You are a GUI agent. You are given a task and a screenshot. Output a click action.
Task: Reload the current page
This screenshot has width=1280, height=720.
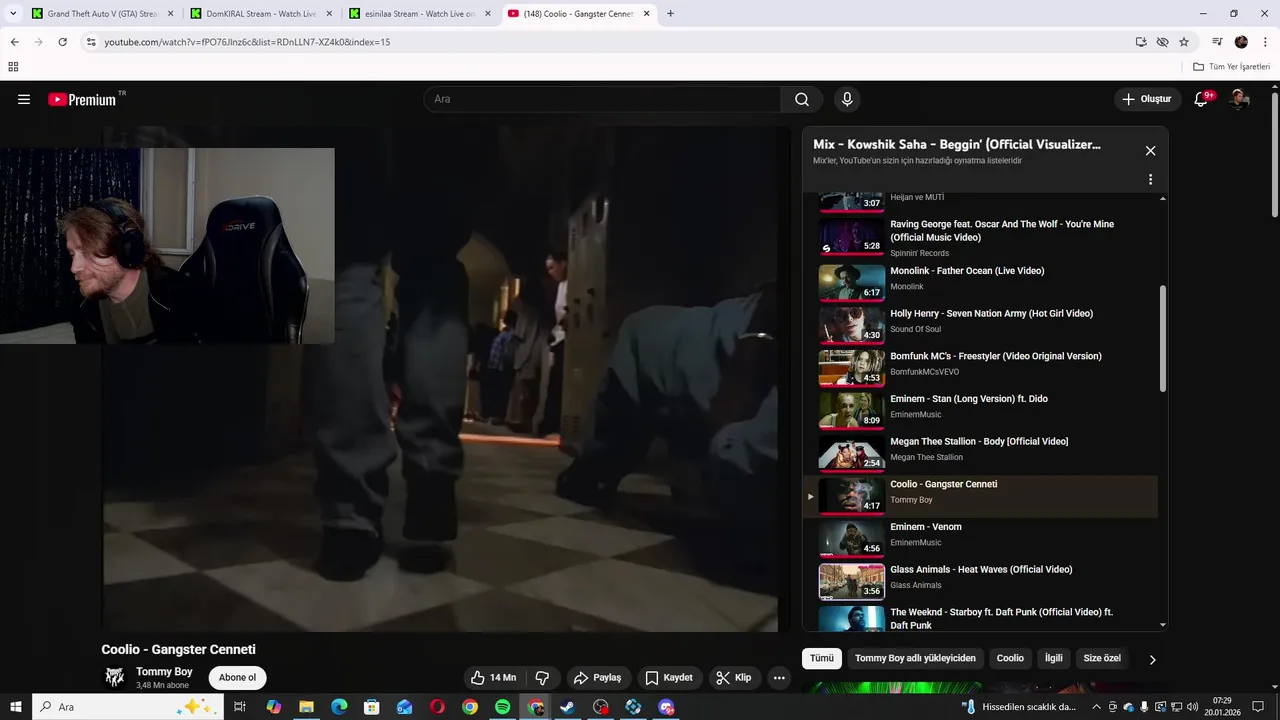pyautogui.click(x=62, y=42)
